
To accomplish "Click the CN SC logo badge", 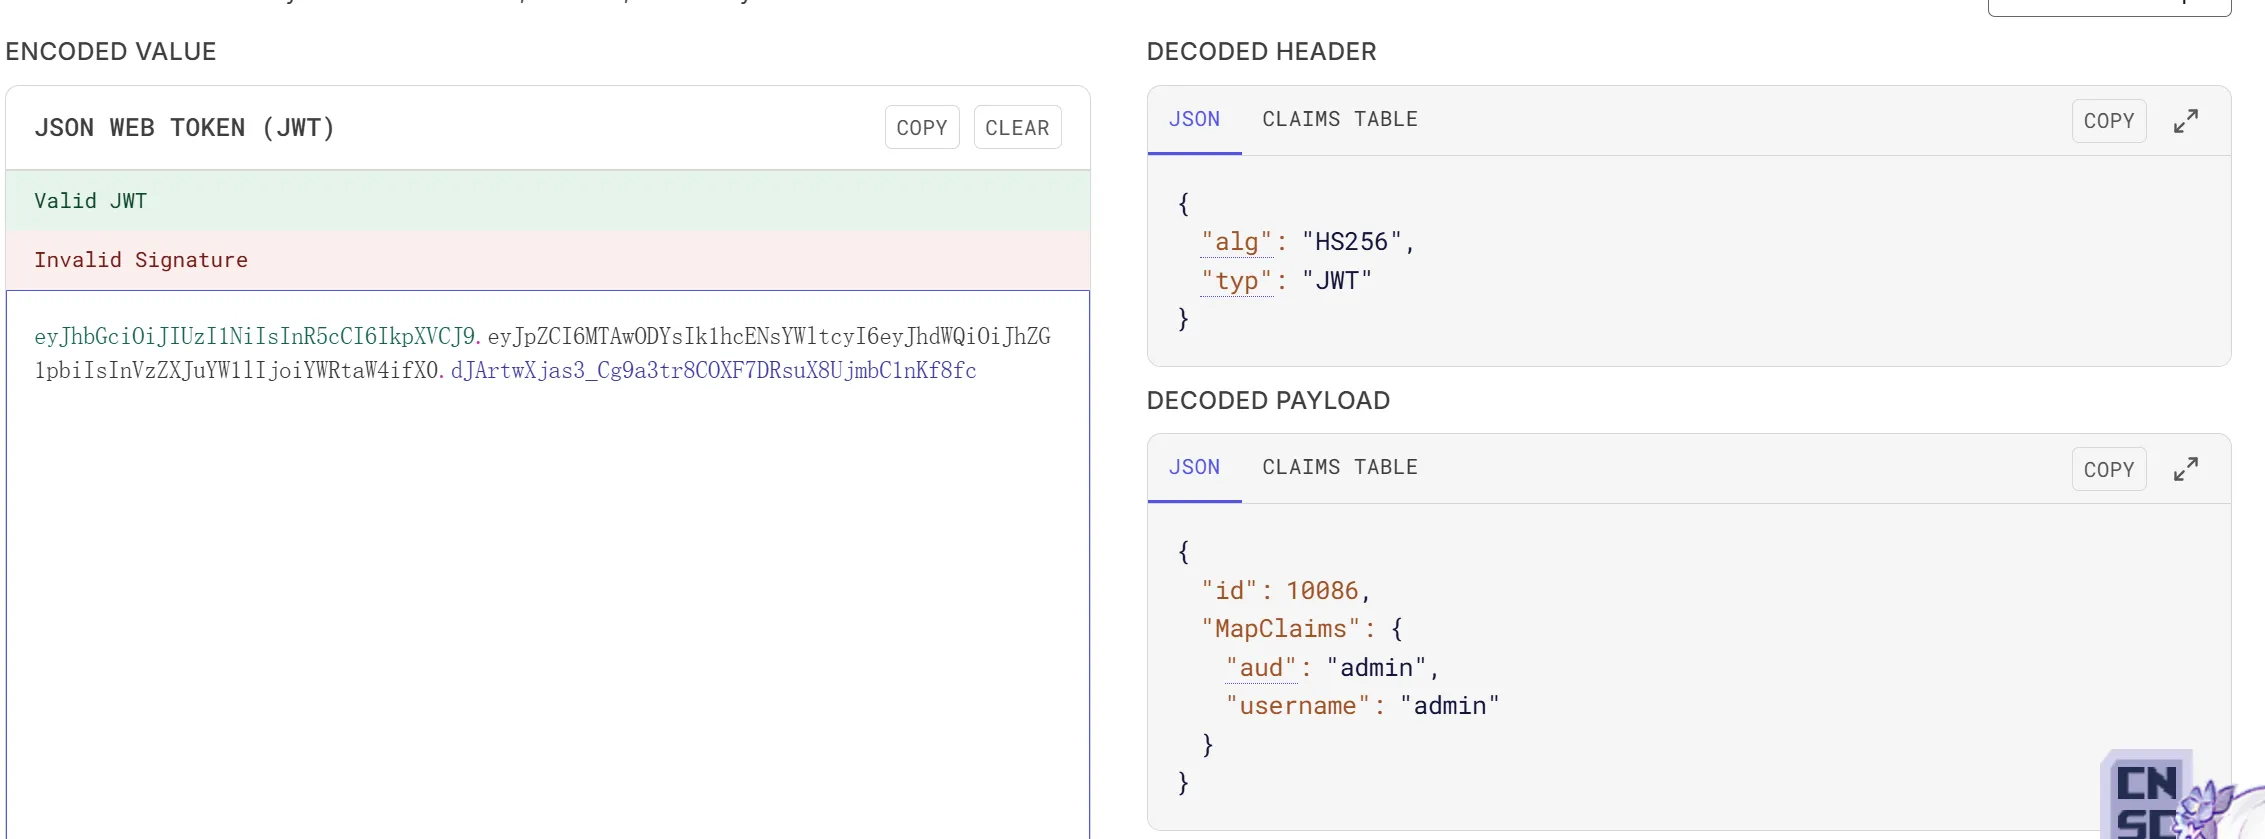I will click(2147, 796).
